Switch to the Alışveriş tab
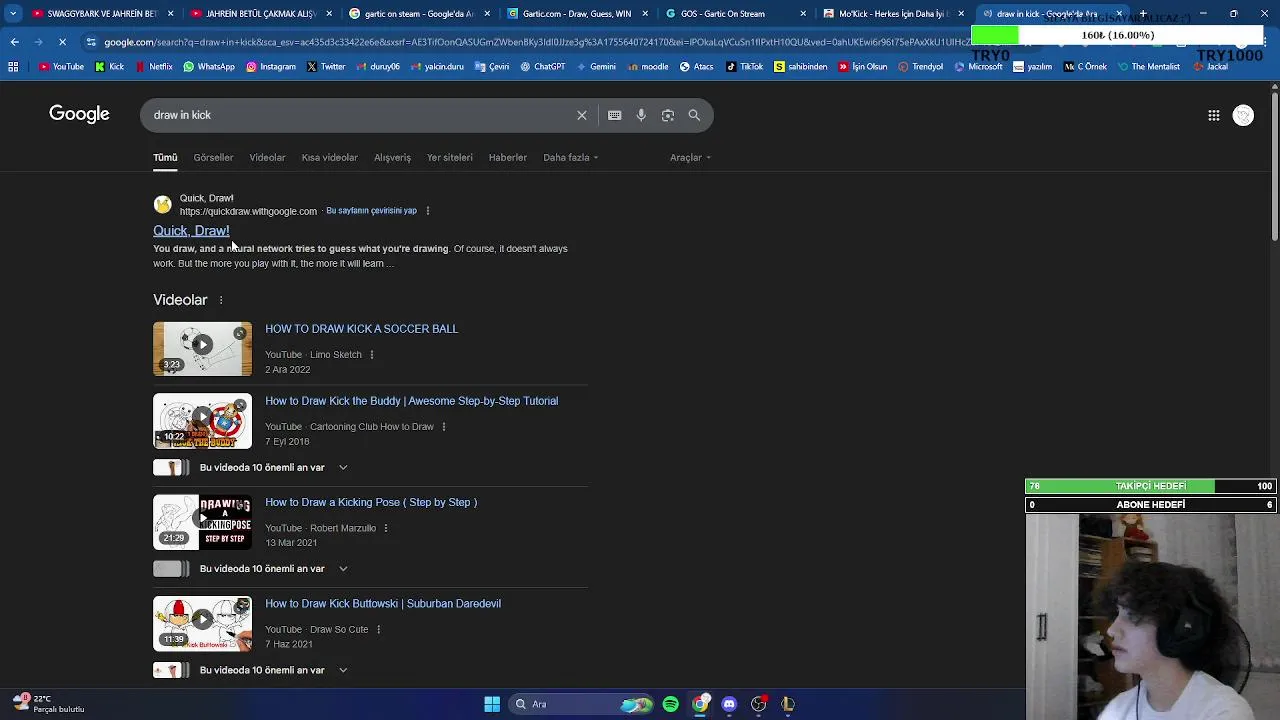Image resolution: width=1280 pixels, height=720 pixels. 392,158
